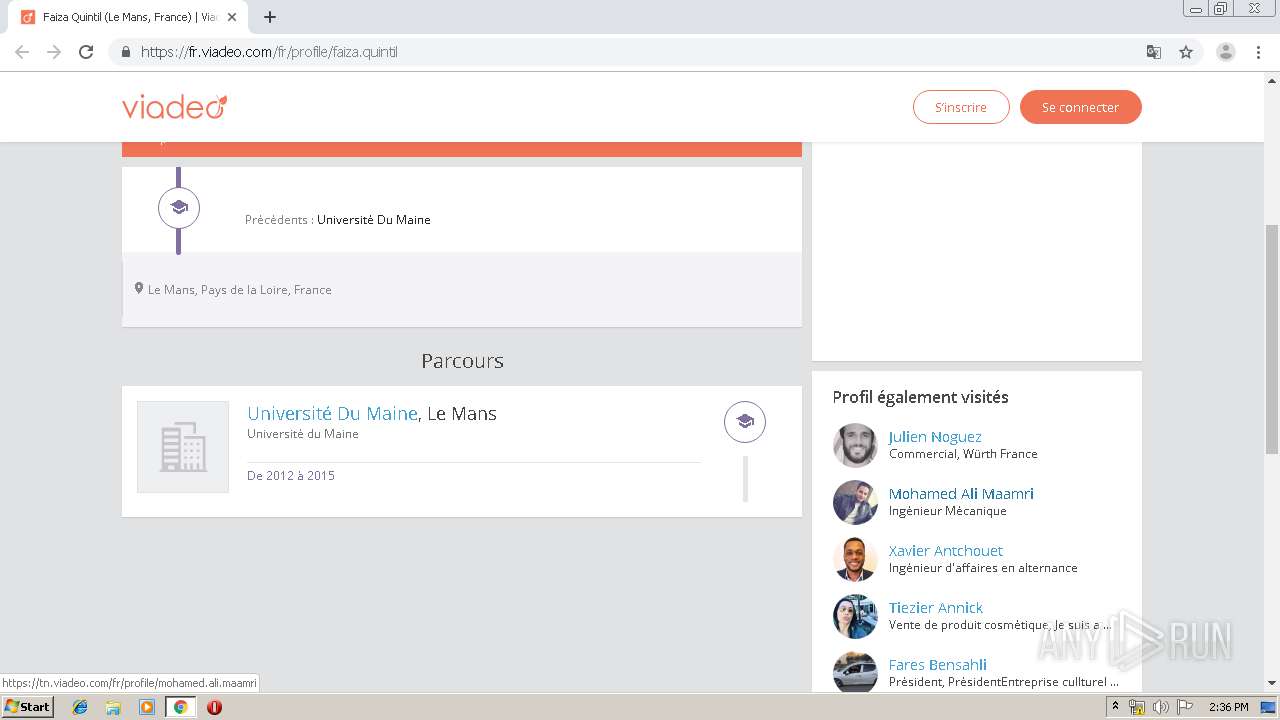Image resolution: width=1280 pixels, height=720 pixels.
Task: Go back in browser history
Action: [x=22, y=52]
